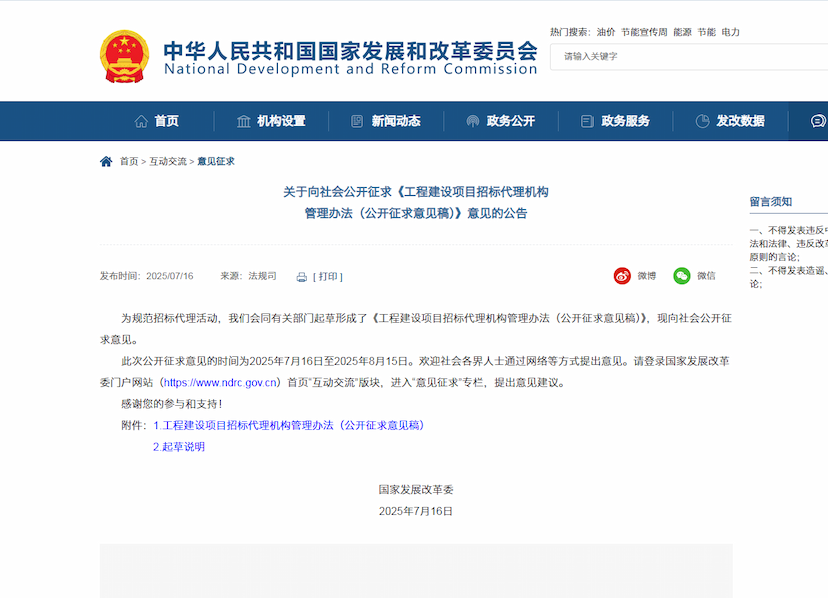Click the 互动交流 breadcrumb link

click(x=168, y=161)
